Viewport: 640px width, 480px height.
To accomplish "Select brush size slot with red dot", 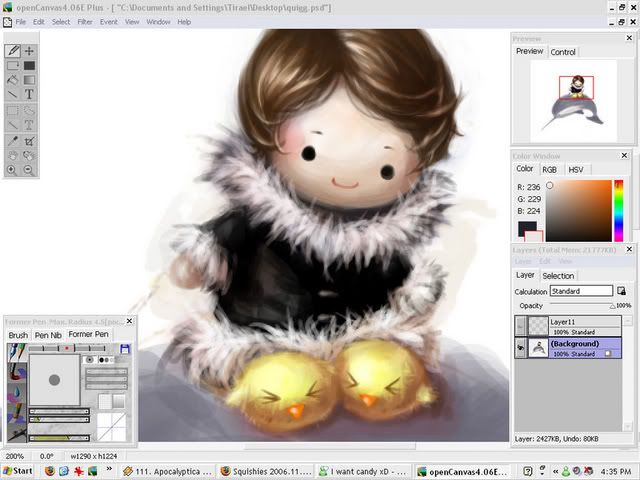I will point(67,348).
